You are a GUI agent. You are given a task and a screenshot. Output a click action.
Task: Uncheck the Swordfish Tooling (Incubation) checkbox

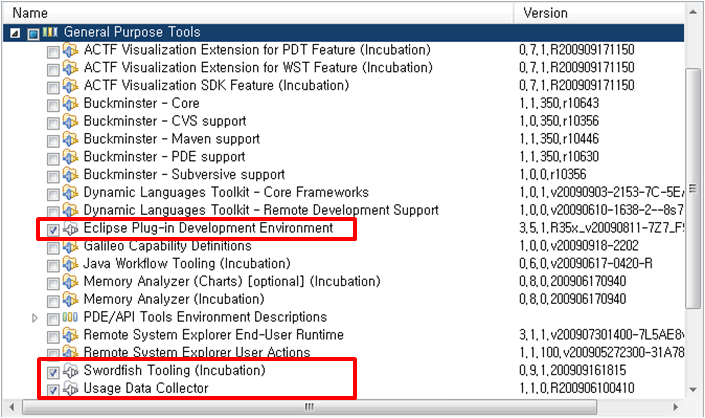(x=53, y=373)
